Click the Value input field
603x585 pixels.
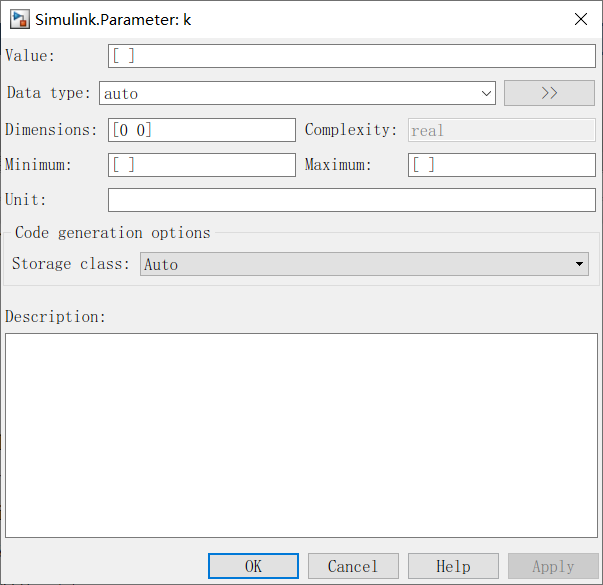(x=351, y=56)
